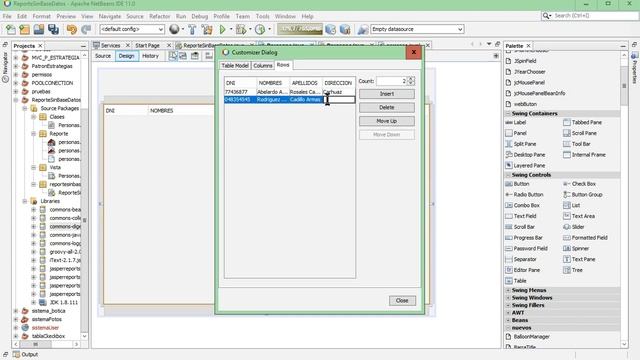Switch to the History editor view

pos(150,56)
